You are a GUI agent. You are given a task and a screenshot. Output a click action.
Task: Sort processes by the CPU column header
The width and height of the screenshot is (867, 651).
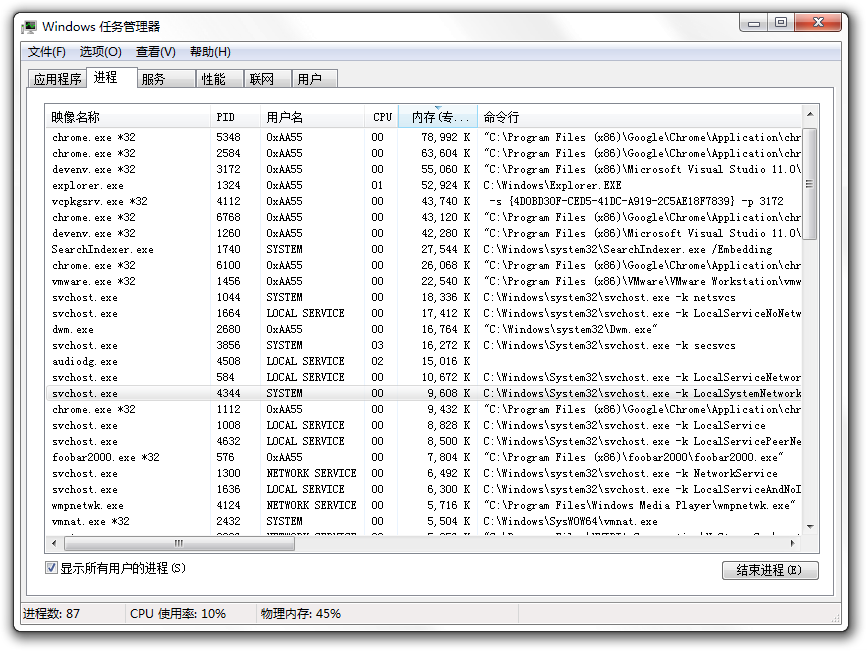pyautogui.click(x=381, y=117)
